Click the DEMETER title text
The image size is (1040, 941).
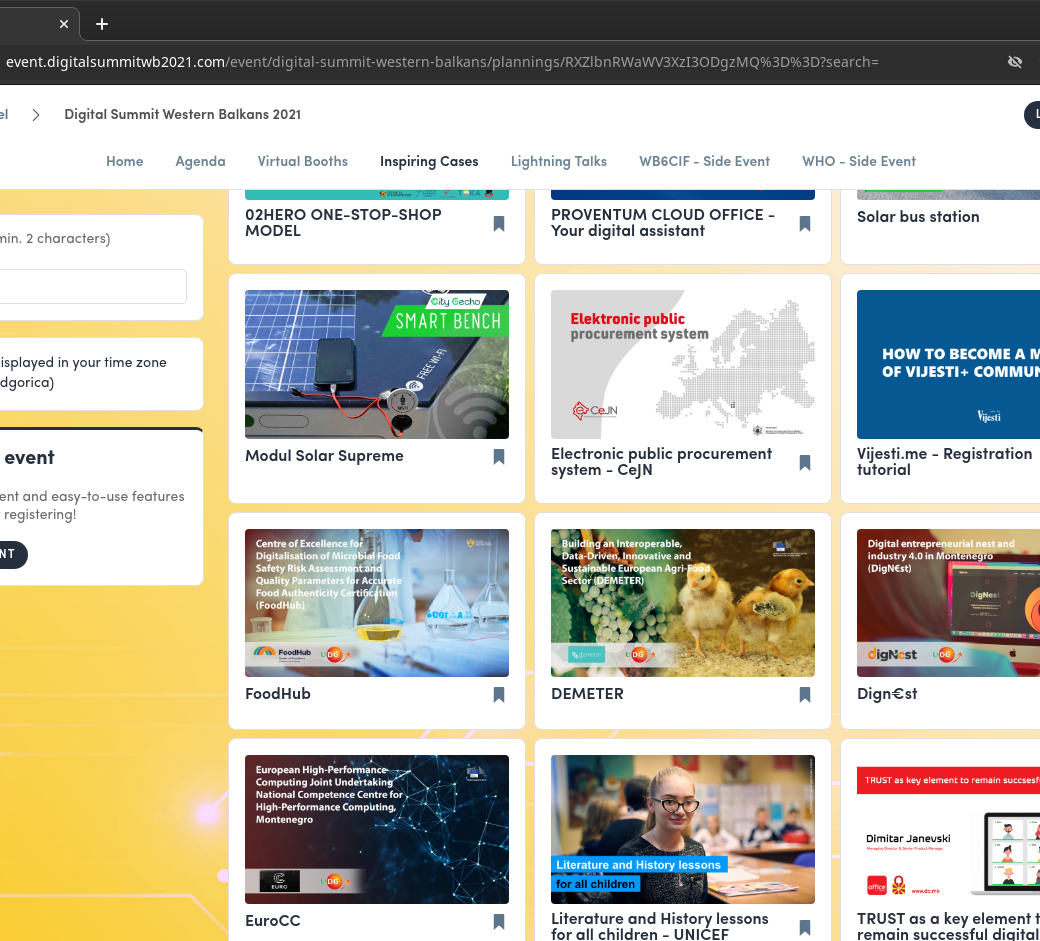pyautogui.click(x=587, y=694)
